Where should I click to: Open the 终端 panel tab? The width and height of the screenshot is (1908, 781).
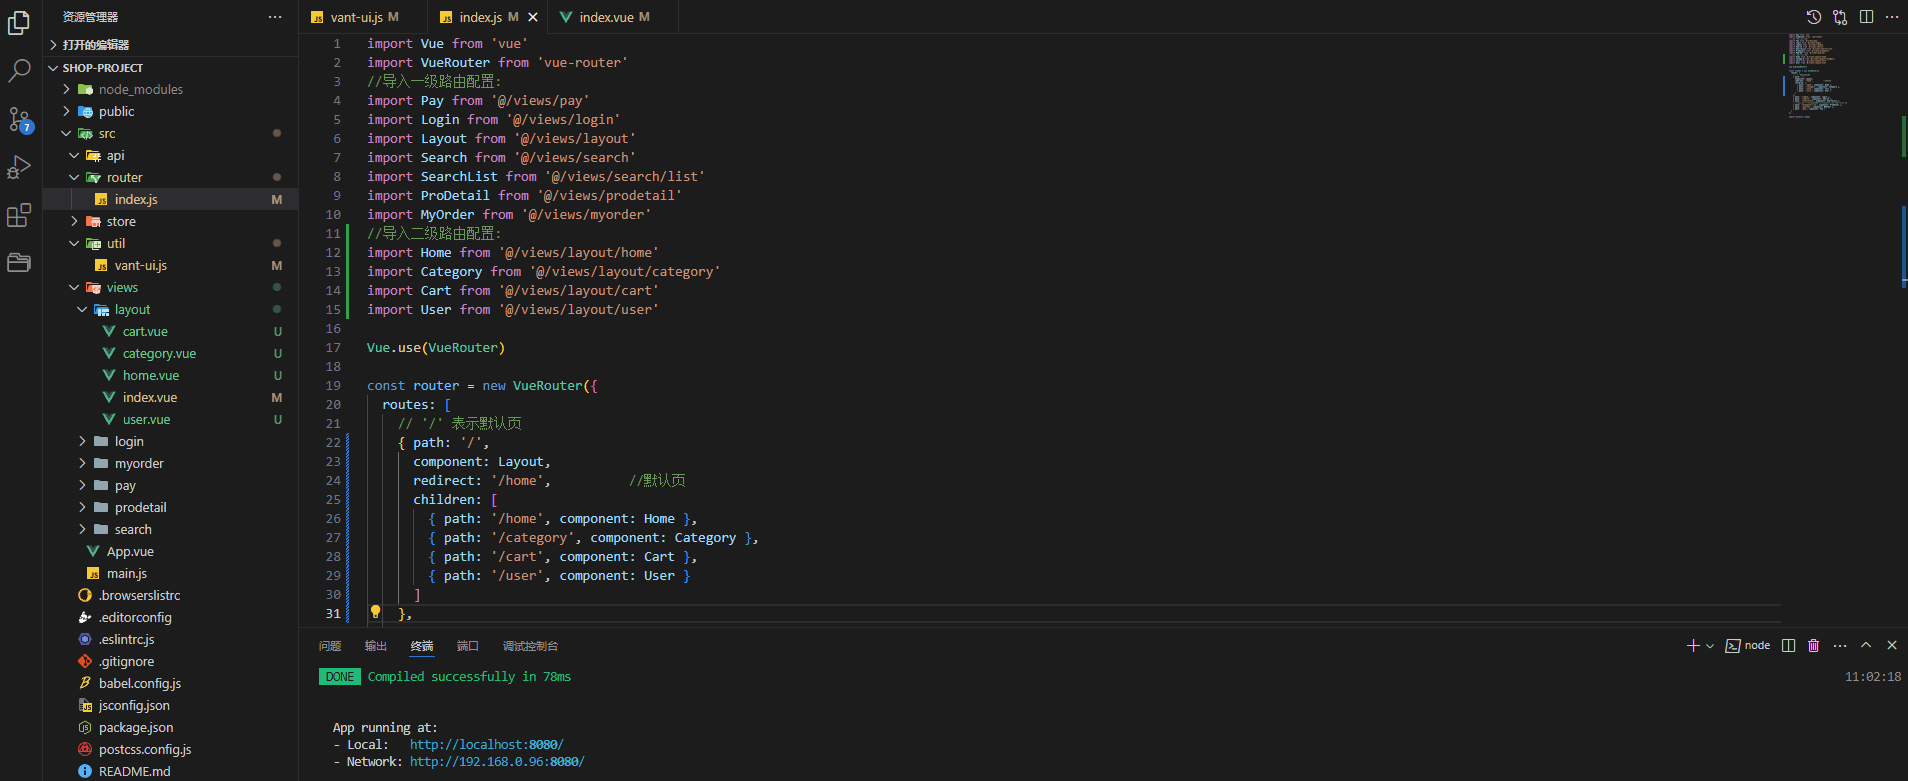tap(422, 646)
